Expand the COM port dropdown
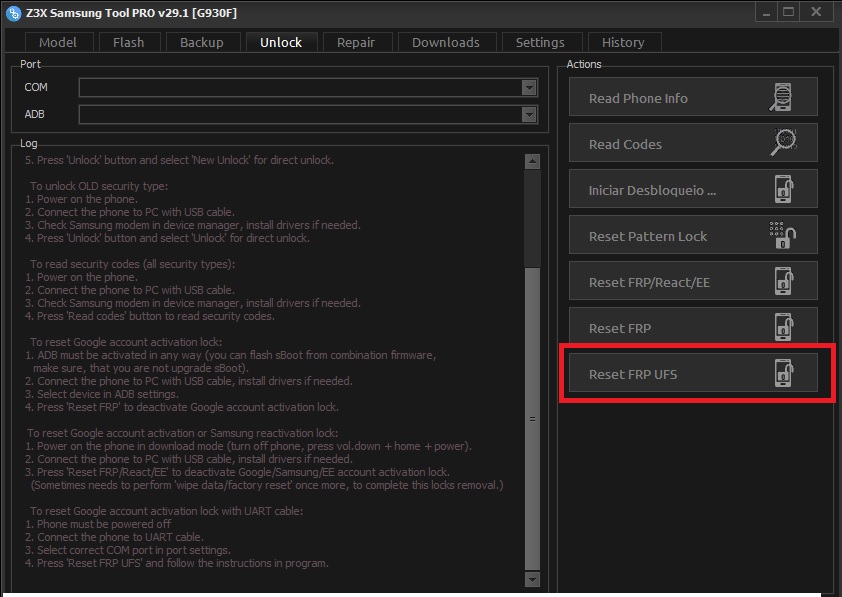 click(529, 88)
